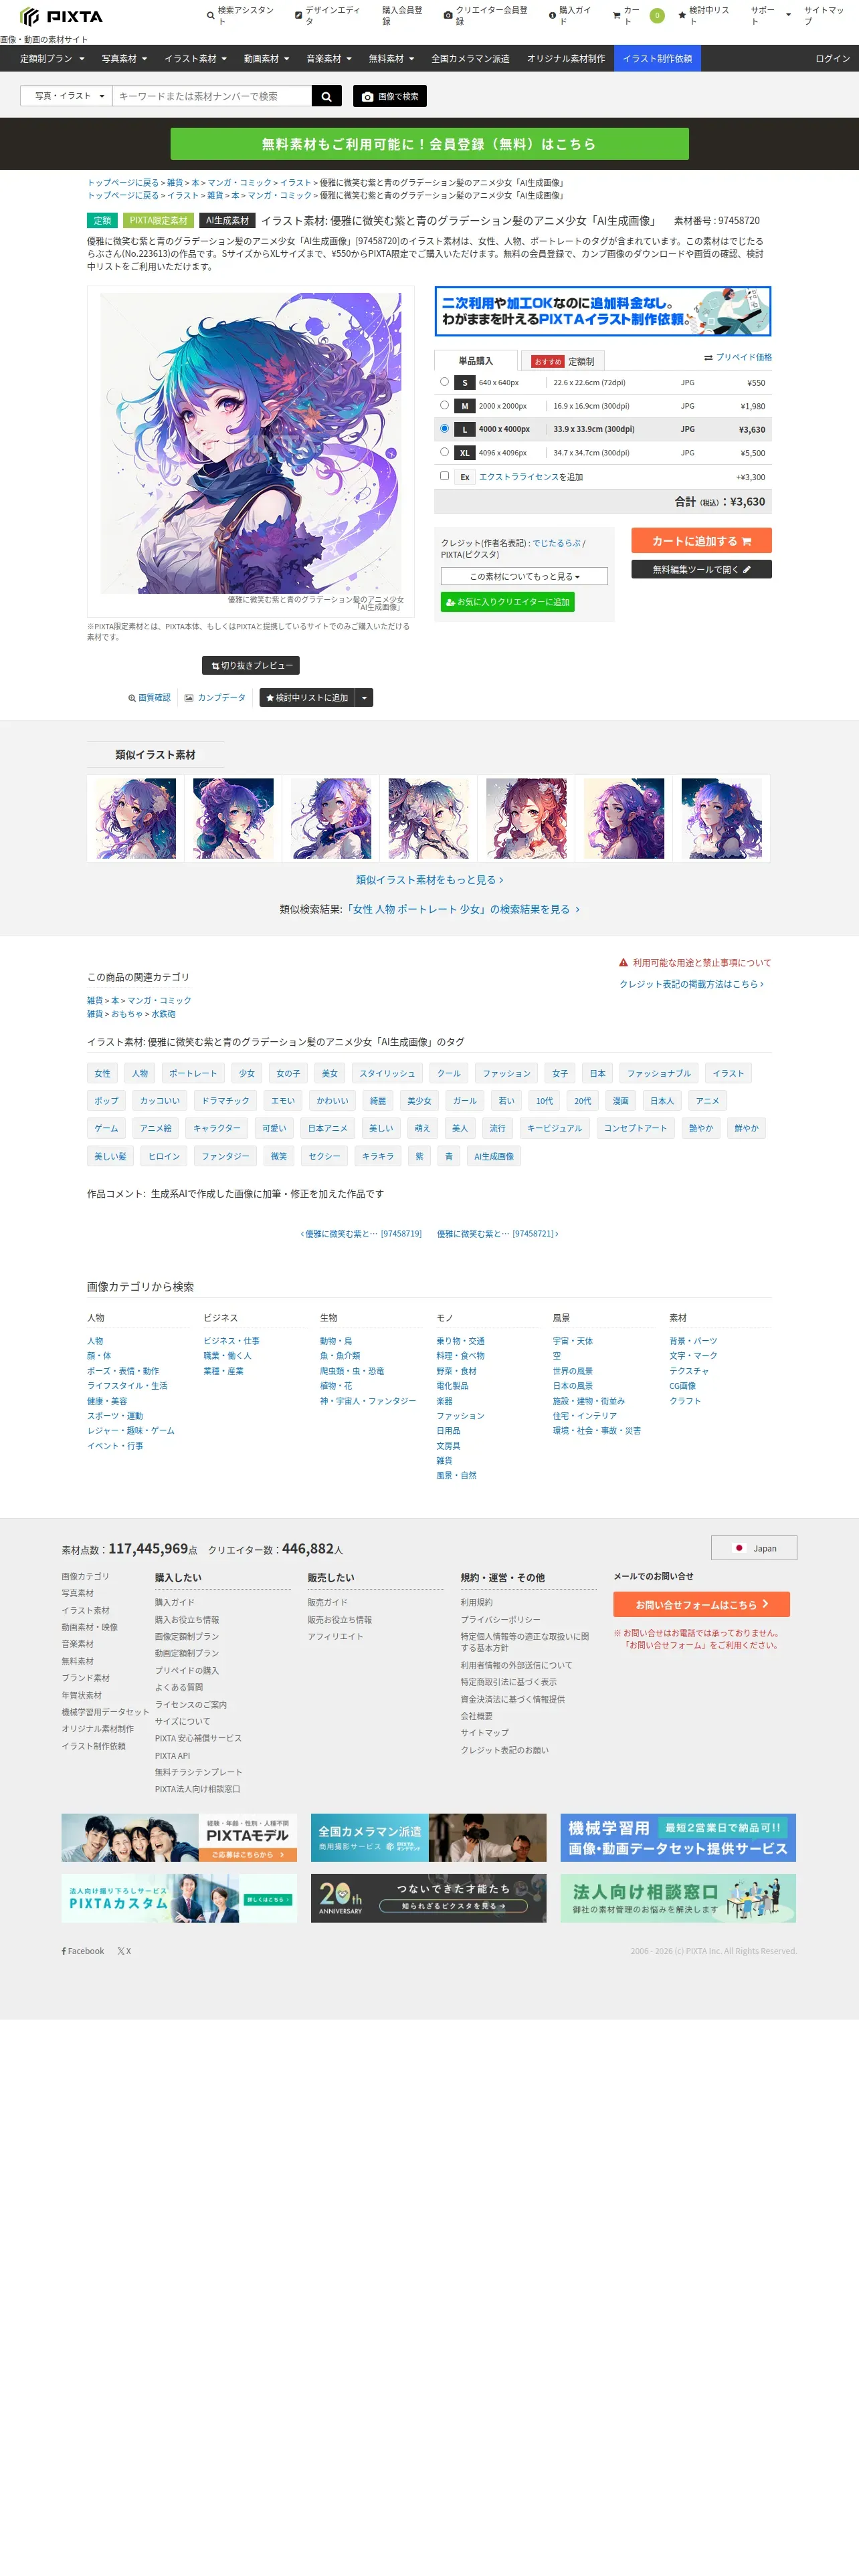Open the ファンタジー tag
Viewport: 859px width, 2576px height.
[225, 1156]
